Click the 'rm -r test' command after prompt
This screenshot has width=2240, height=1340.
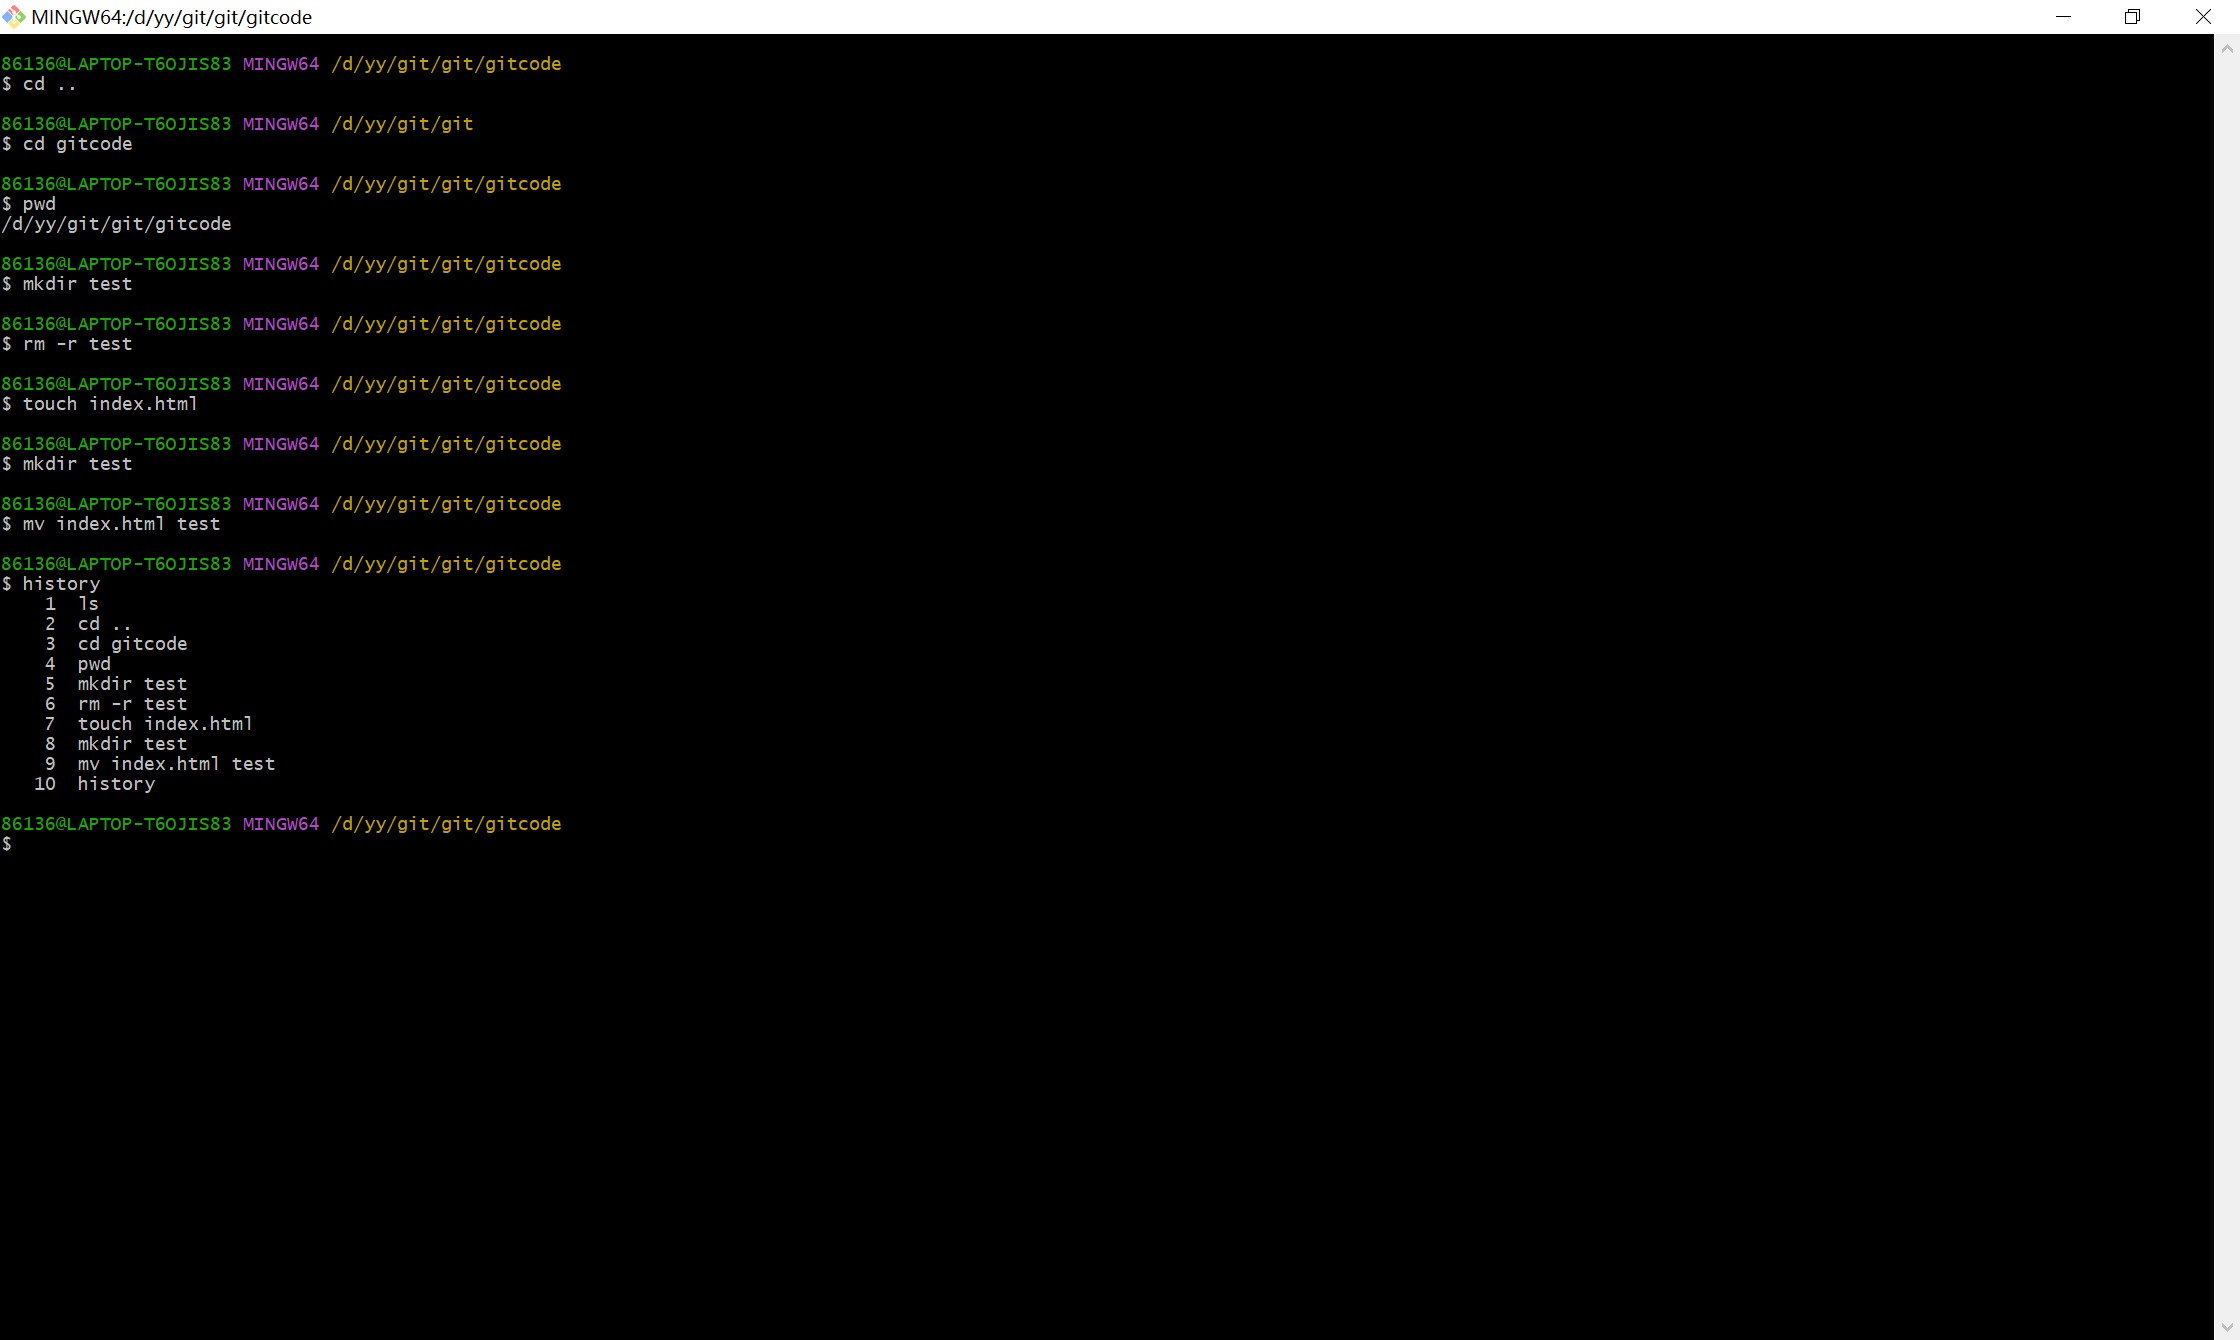pyautogui.click(x=78, y=344)
